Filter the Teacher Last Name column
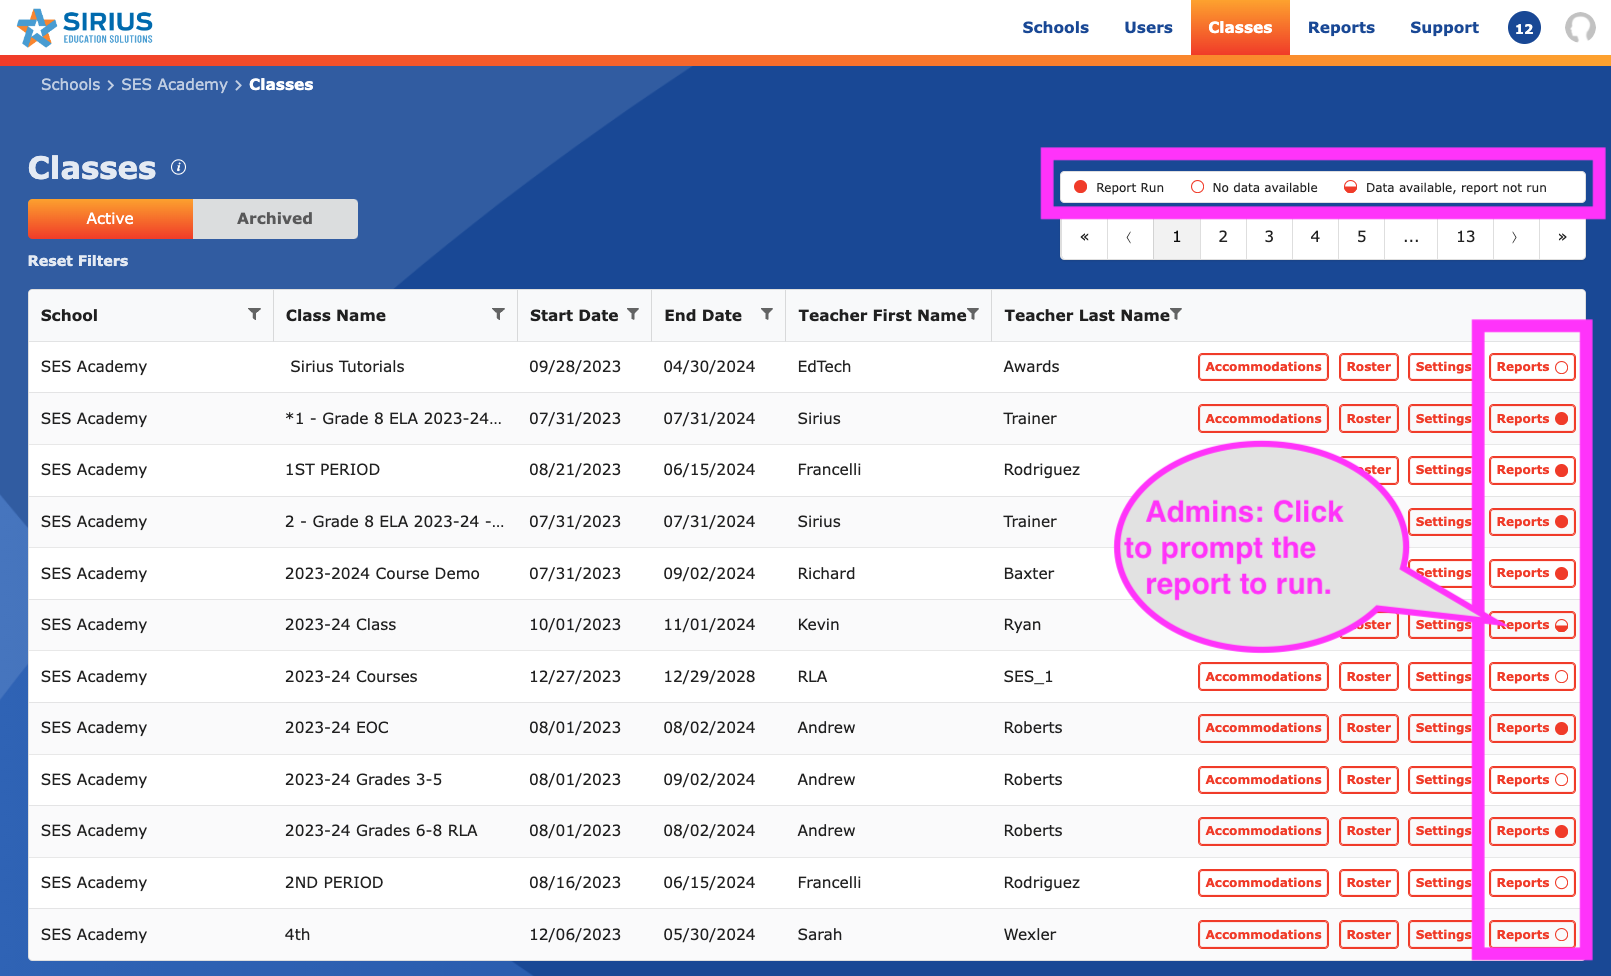Image resolution: width=1611 pixels, height=976 pixels. click(x=1176, y=314)
